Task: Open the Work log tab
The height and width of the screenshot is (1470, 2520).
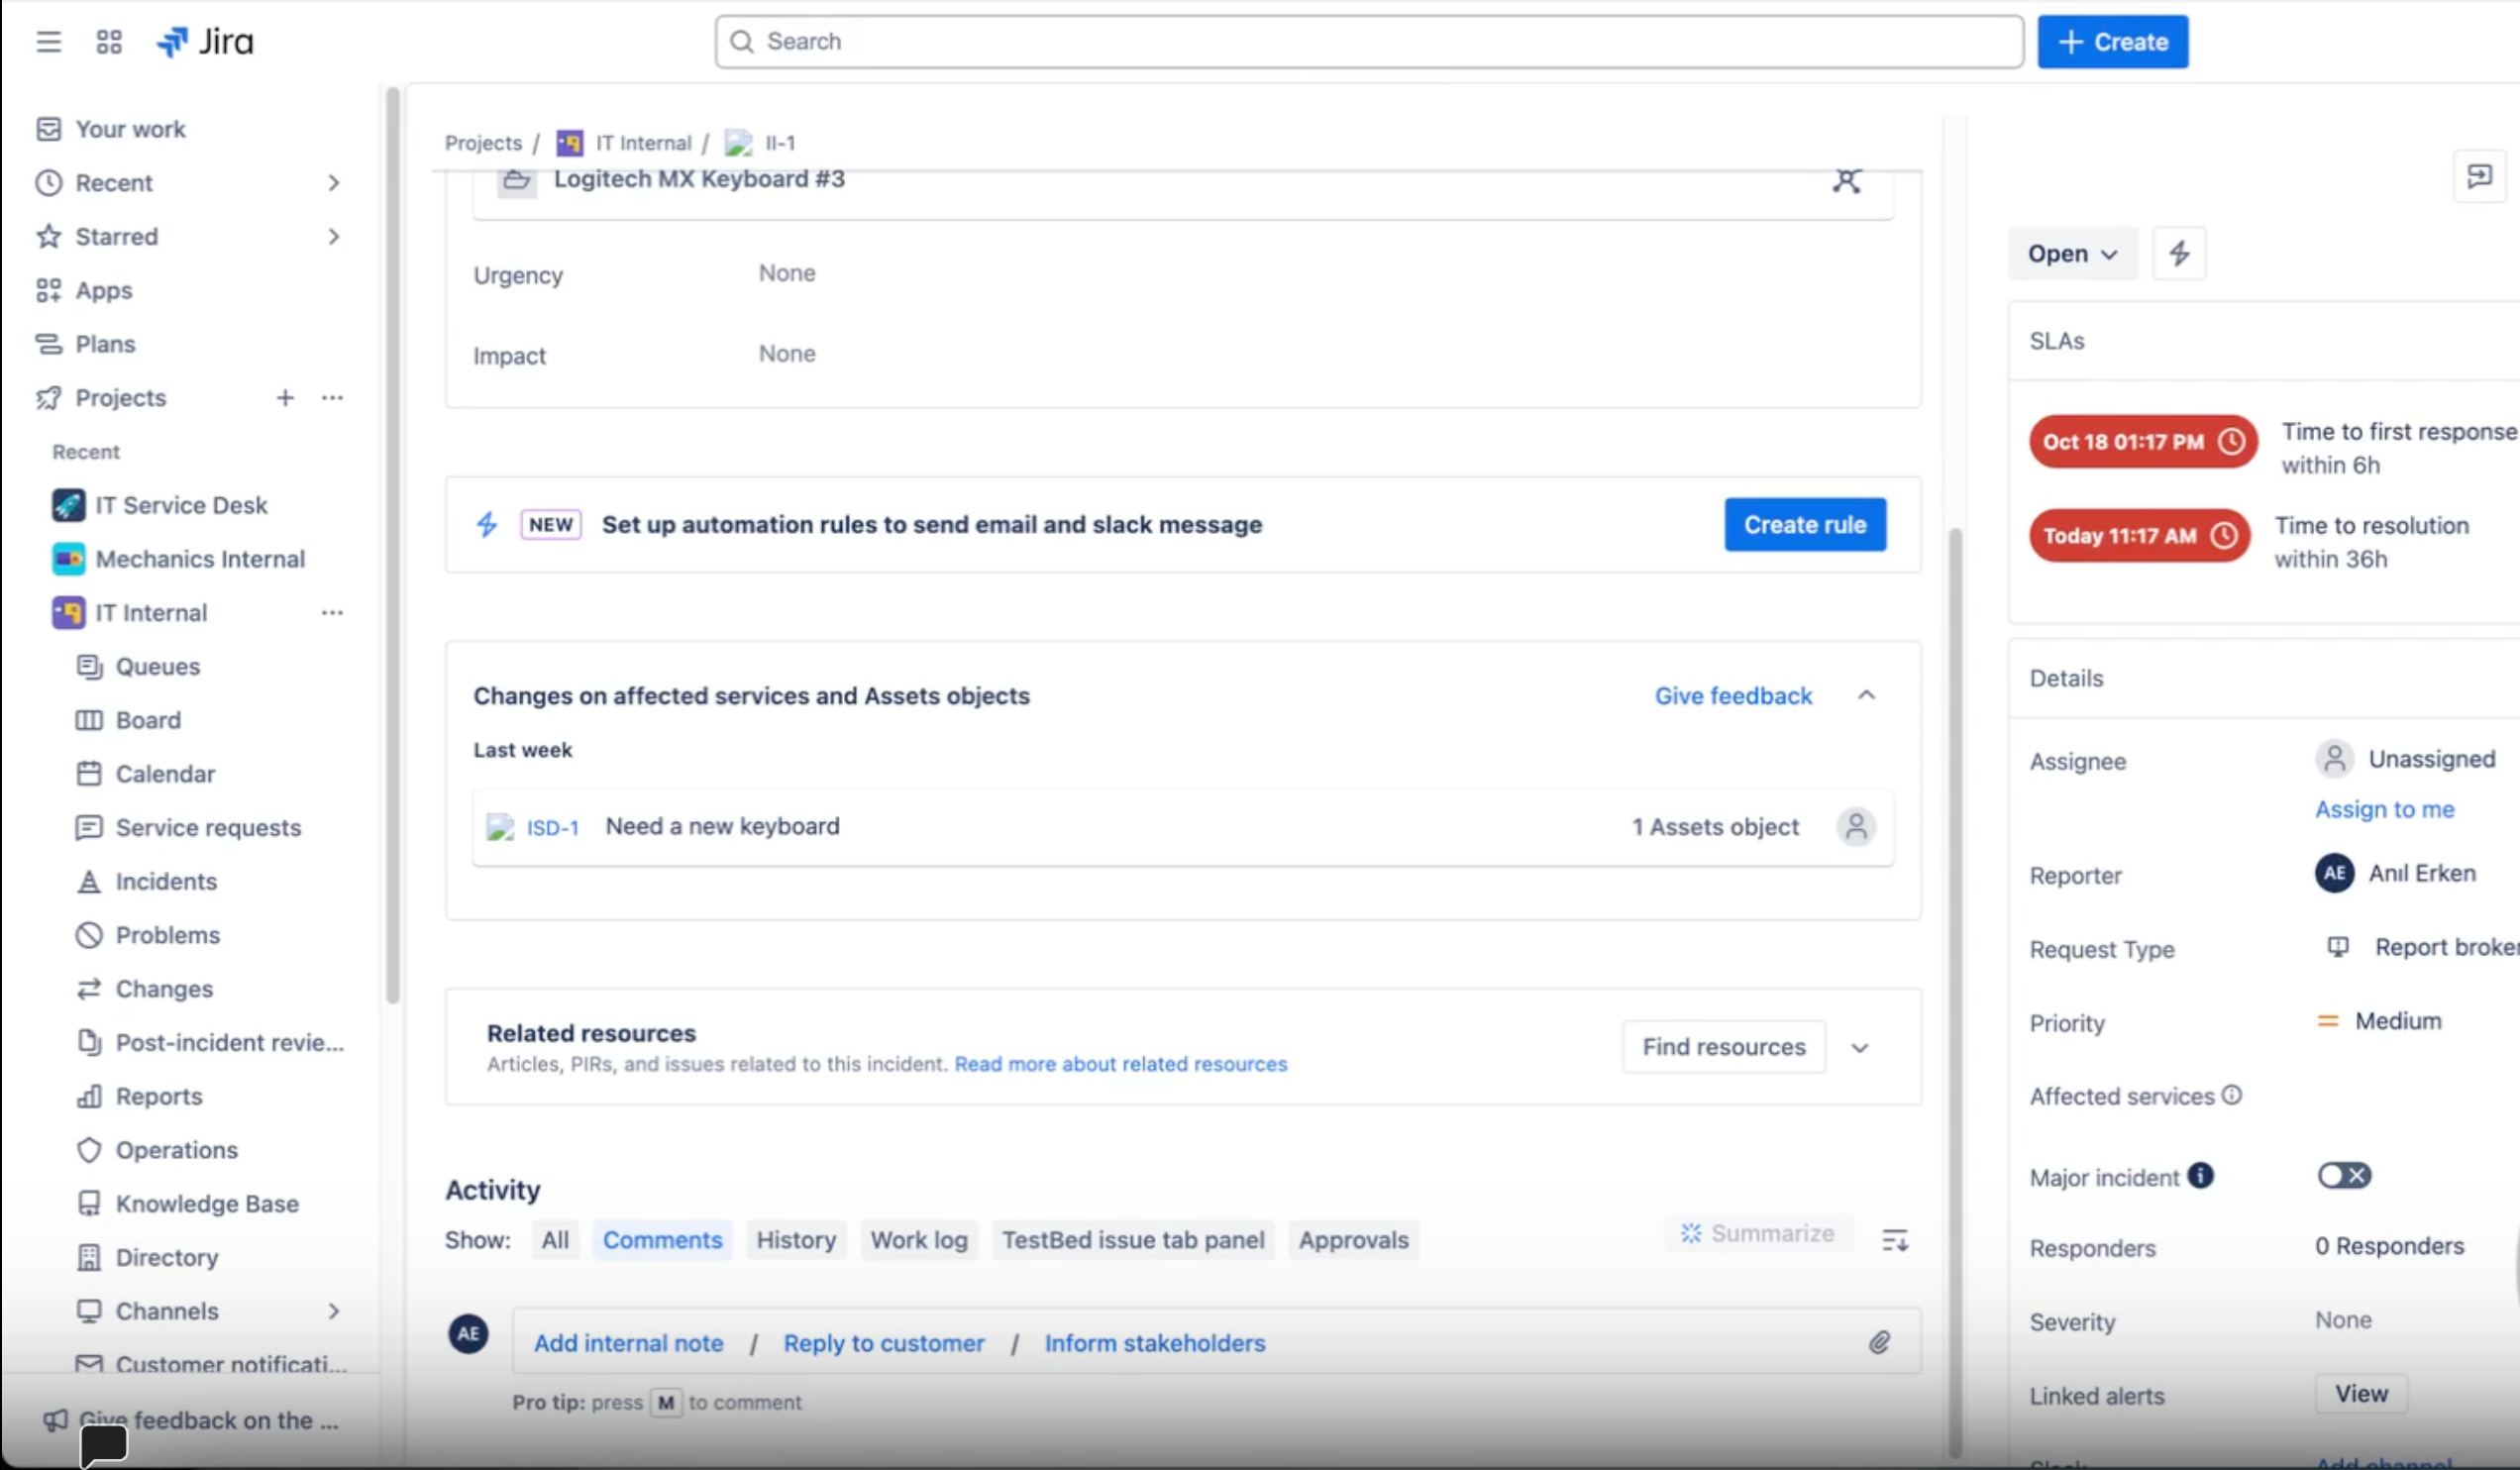Action: (918, 1239)
